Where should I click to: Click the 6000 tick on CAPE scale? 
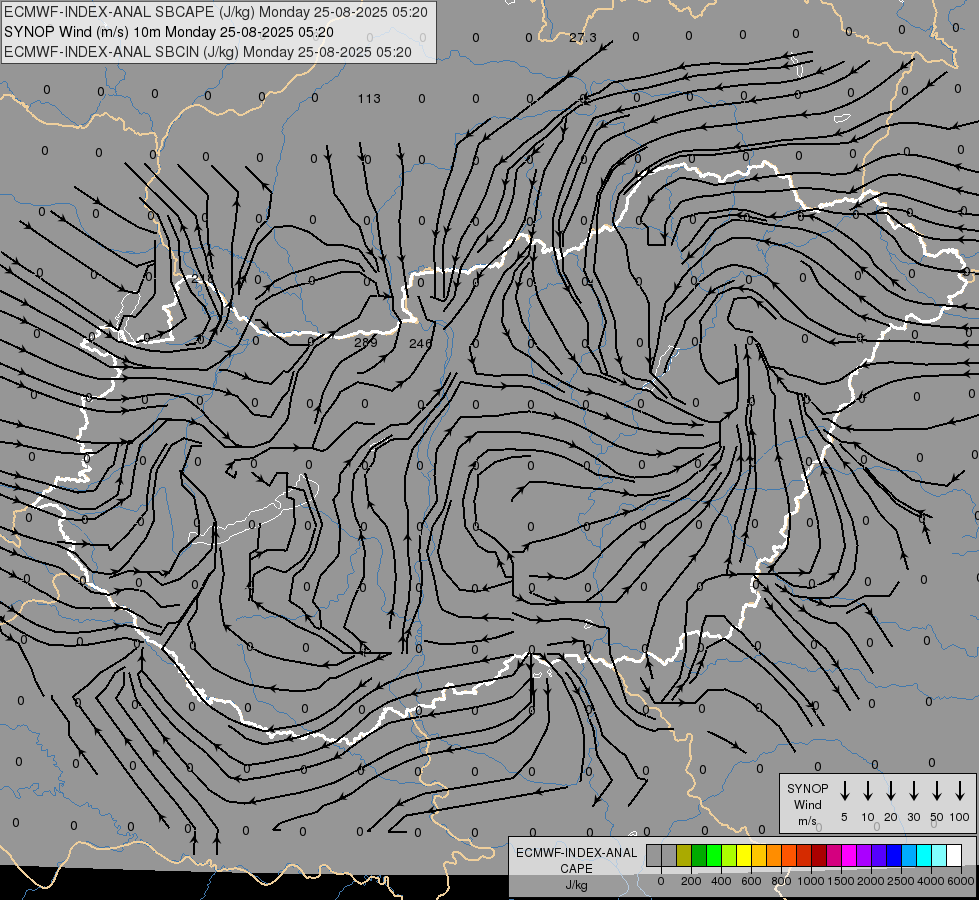pyautogui.click(x=961, y=881)
